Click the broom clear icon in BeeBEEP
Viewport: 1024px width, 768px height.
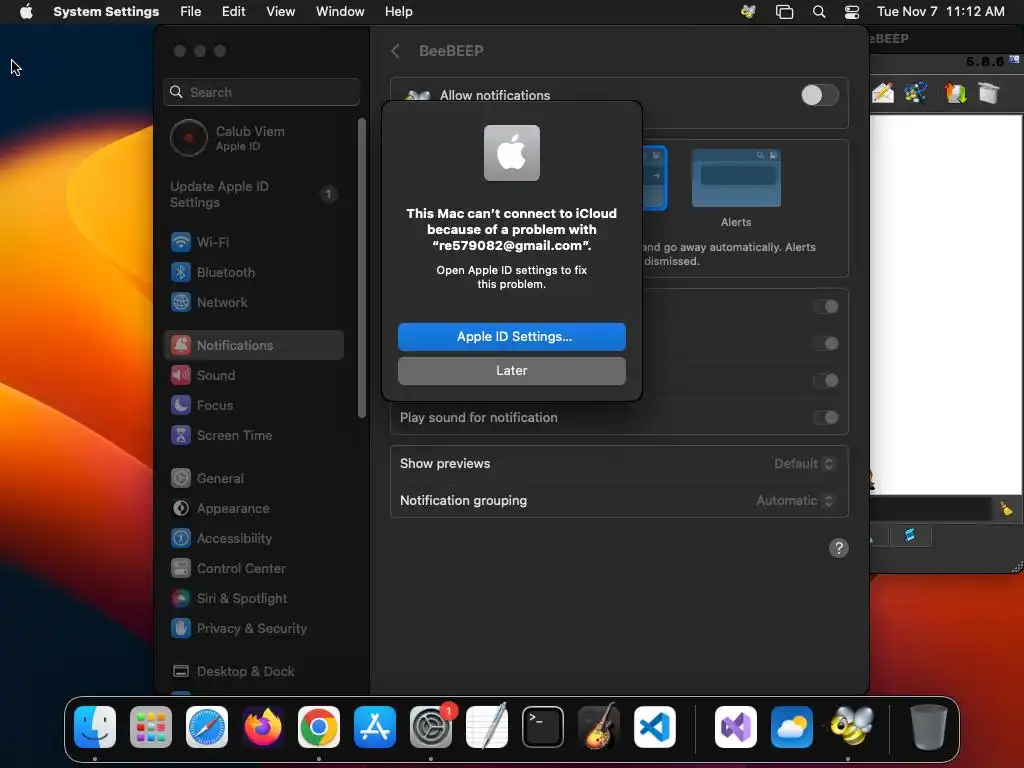(x=1006, y=509)
